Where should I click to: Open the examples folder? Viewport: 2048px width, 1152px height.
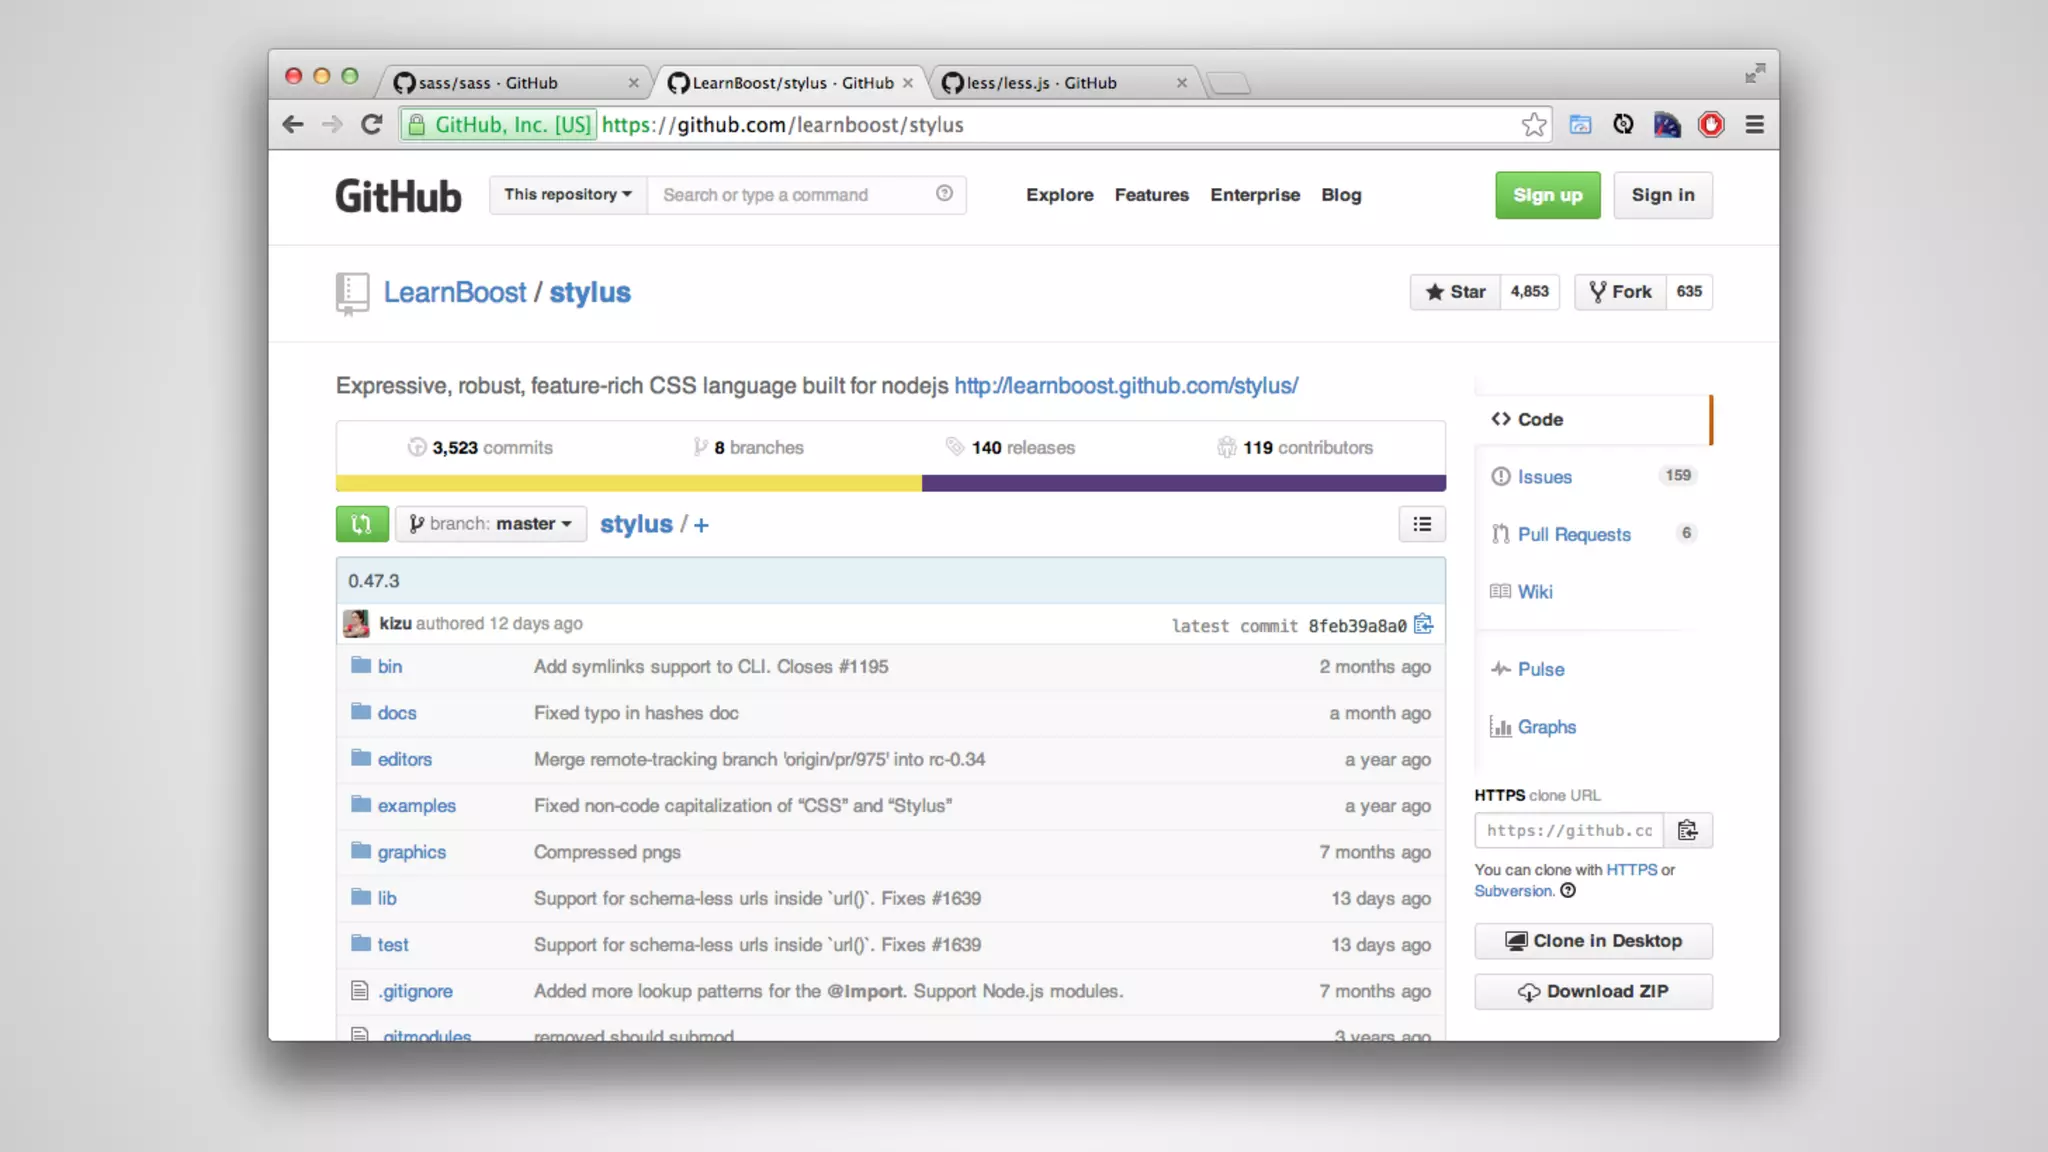[416, 806]
